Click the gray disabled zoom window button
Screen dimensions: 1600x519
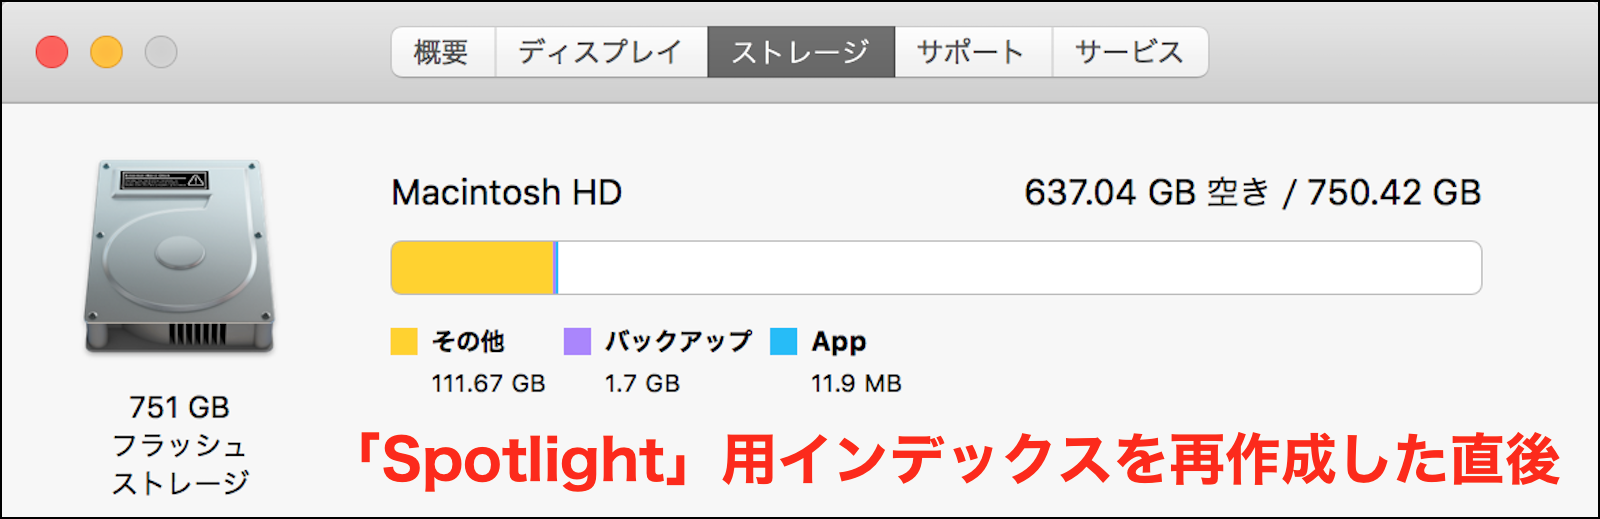pyautogui.click(x=161, y=52)
